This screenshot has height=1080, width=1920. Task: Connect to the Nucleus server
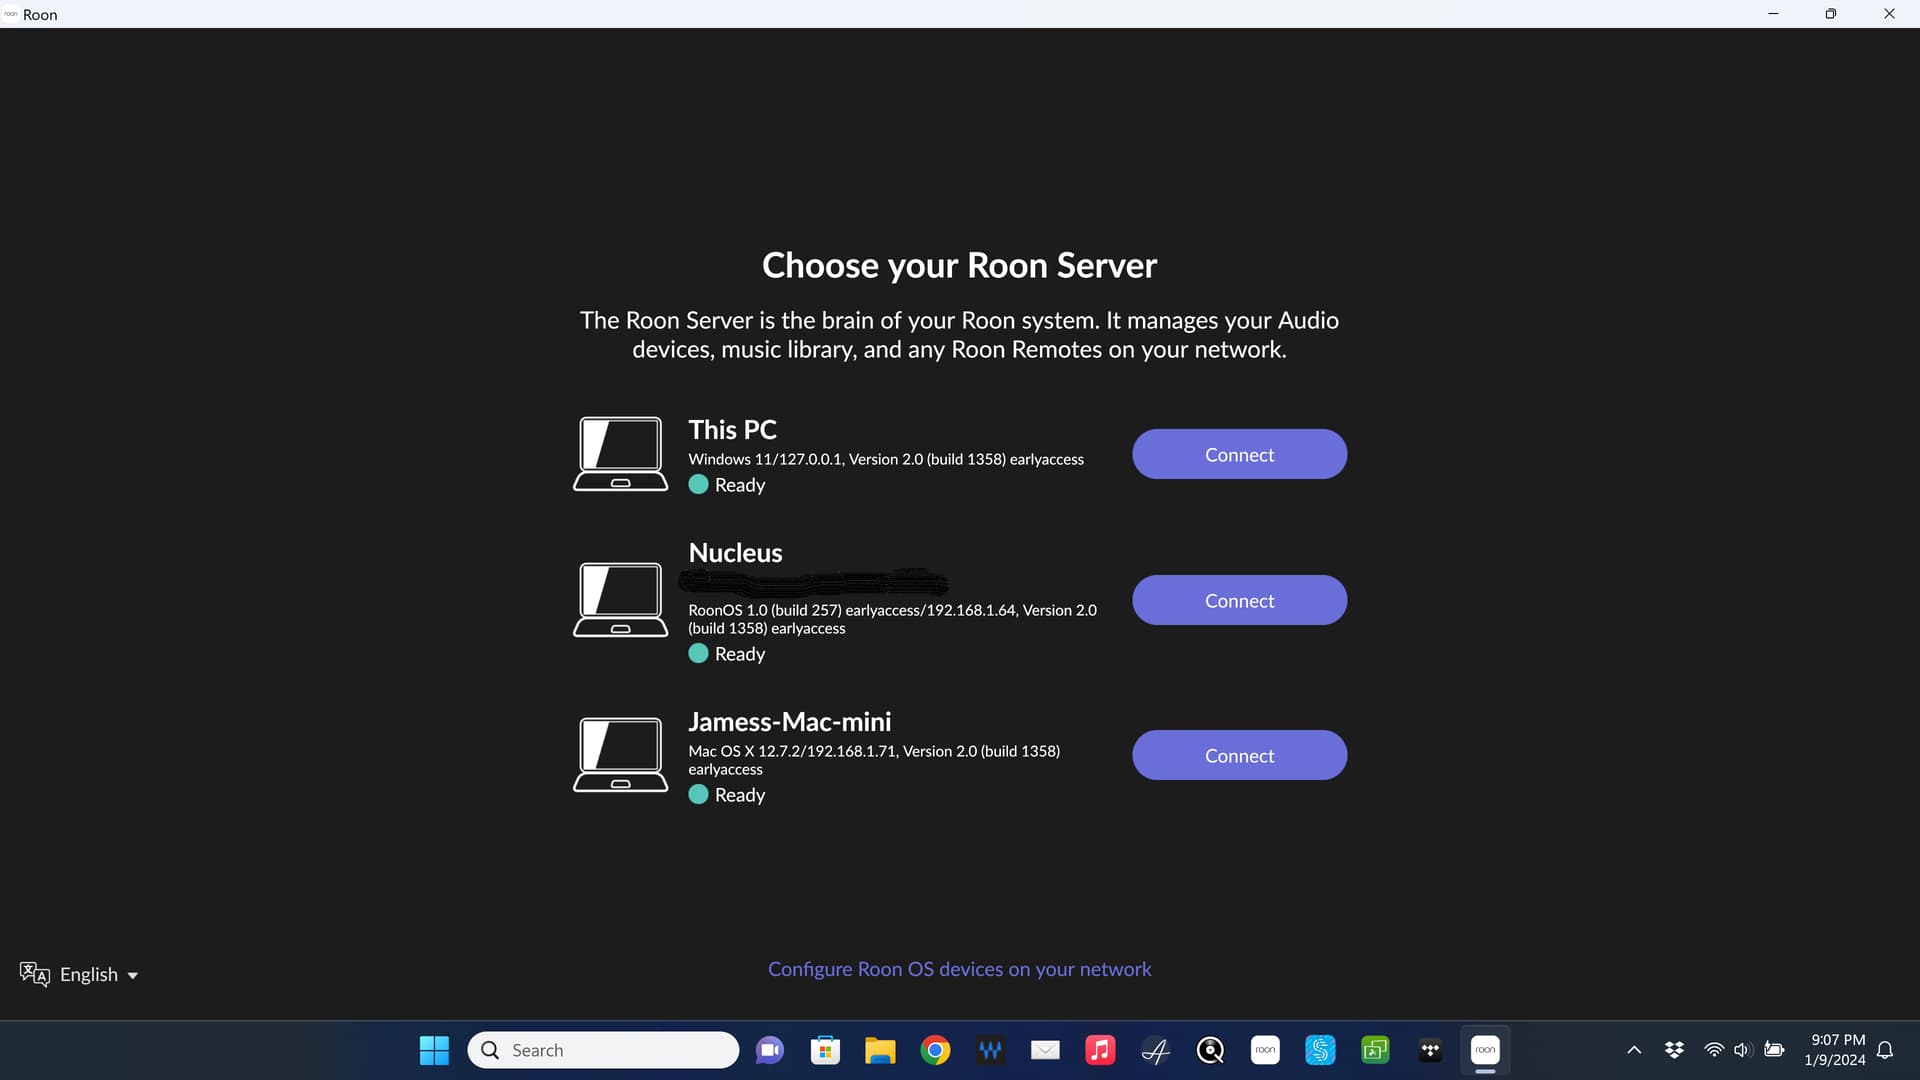coord(1239,600)
